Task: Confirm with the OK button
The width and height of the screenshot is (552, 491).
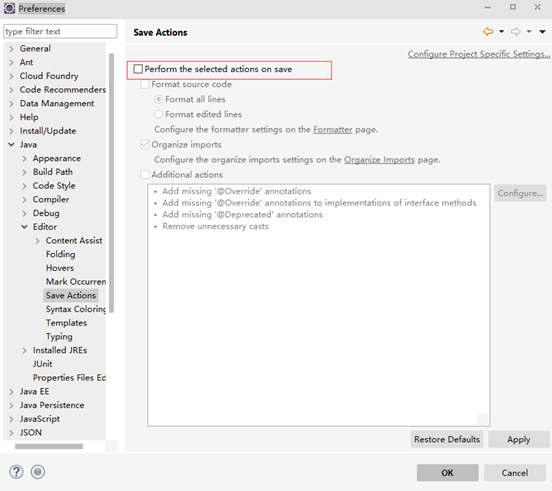Action: (x=447, y=472)
